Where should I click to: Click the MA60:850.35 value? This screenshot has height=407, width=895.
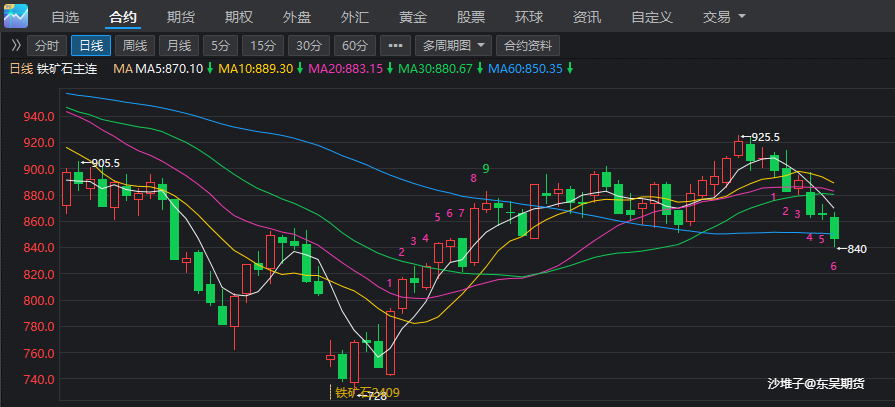(525, 69)
